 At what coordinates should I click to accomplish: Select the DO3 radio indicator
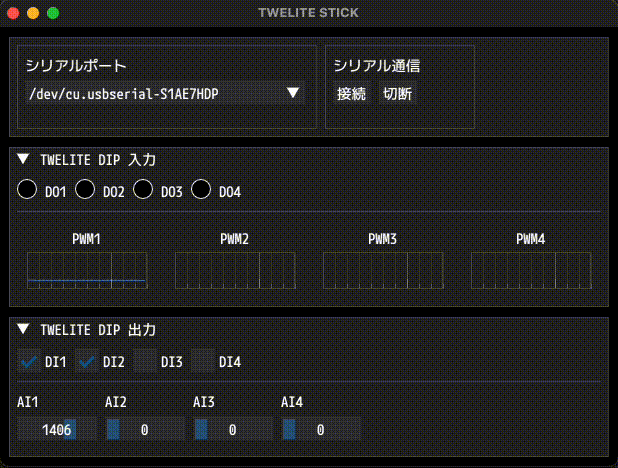[143, 189]
